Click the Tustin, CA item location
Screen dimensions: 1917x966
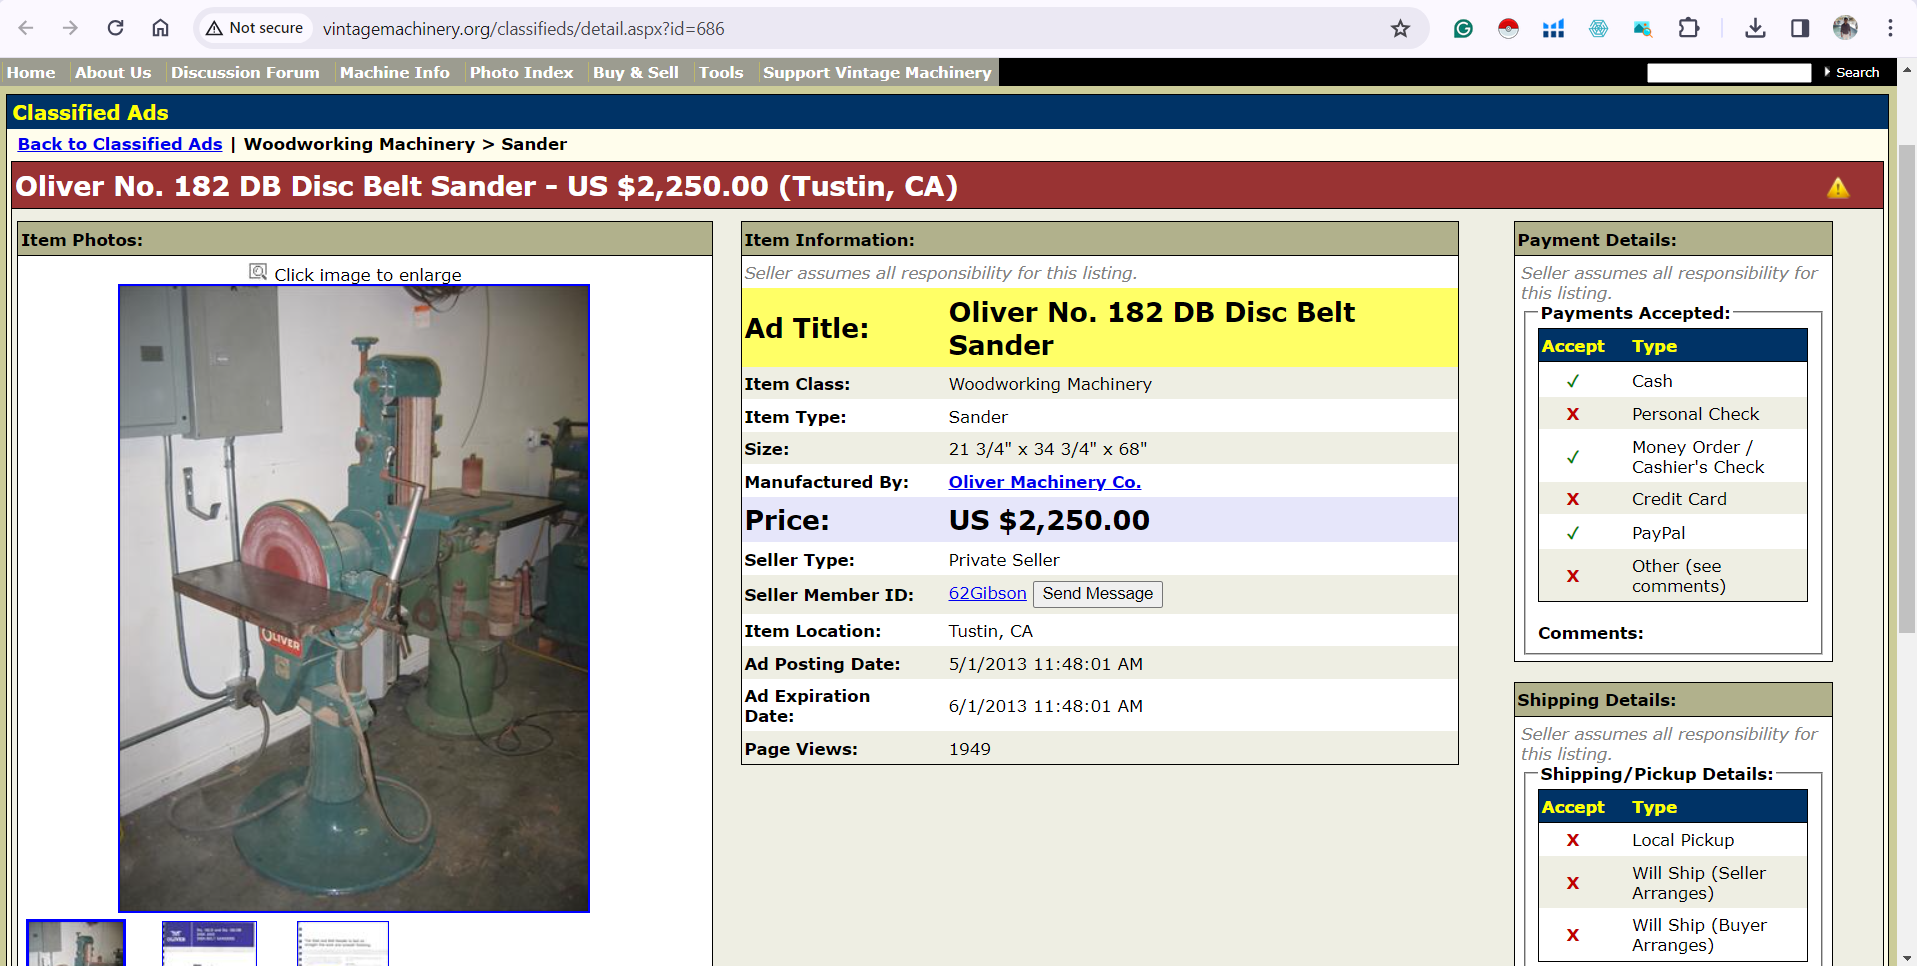pyautogui.click(x=990, y=631)
